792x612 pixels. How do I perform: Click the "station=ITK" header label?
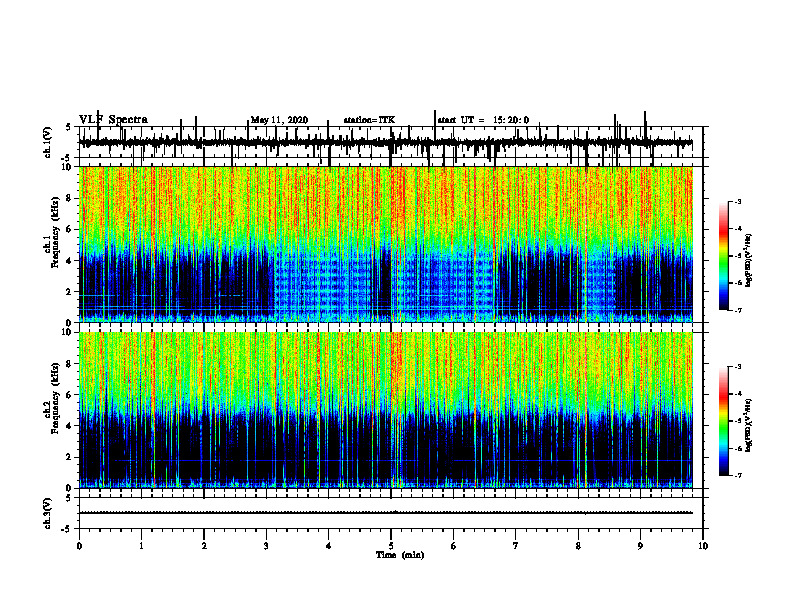click(369, 120)
